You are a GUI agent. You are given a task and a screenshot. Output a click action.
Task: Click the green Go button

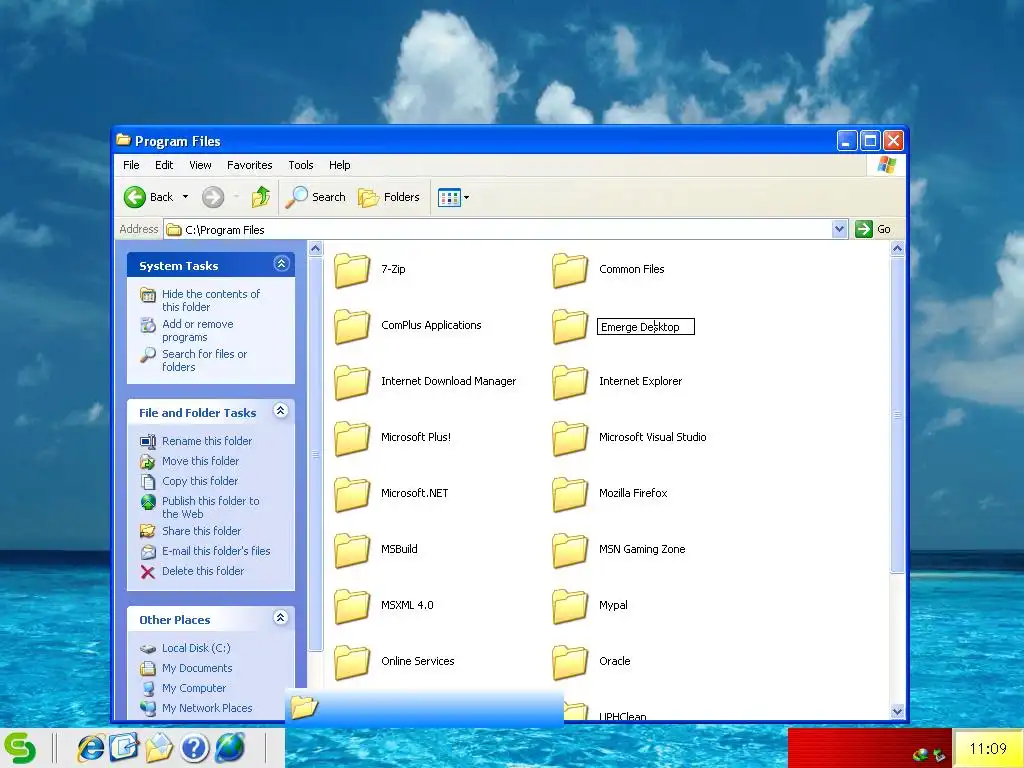[873, 229]
